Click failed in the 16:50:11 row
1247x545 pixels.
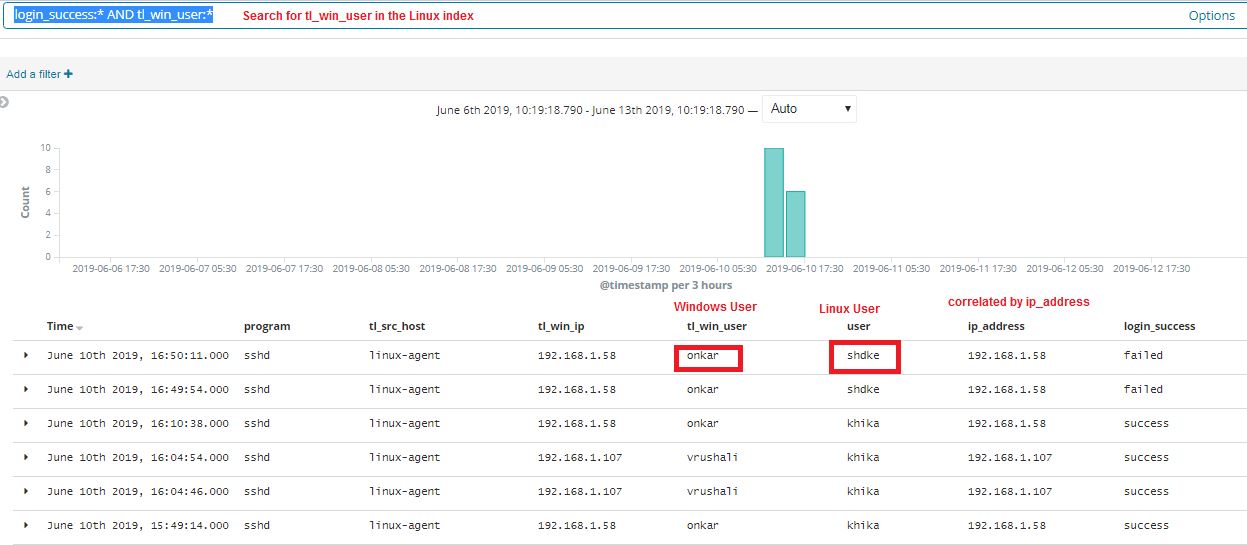point(1143,356)
